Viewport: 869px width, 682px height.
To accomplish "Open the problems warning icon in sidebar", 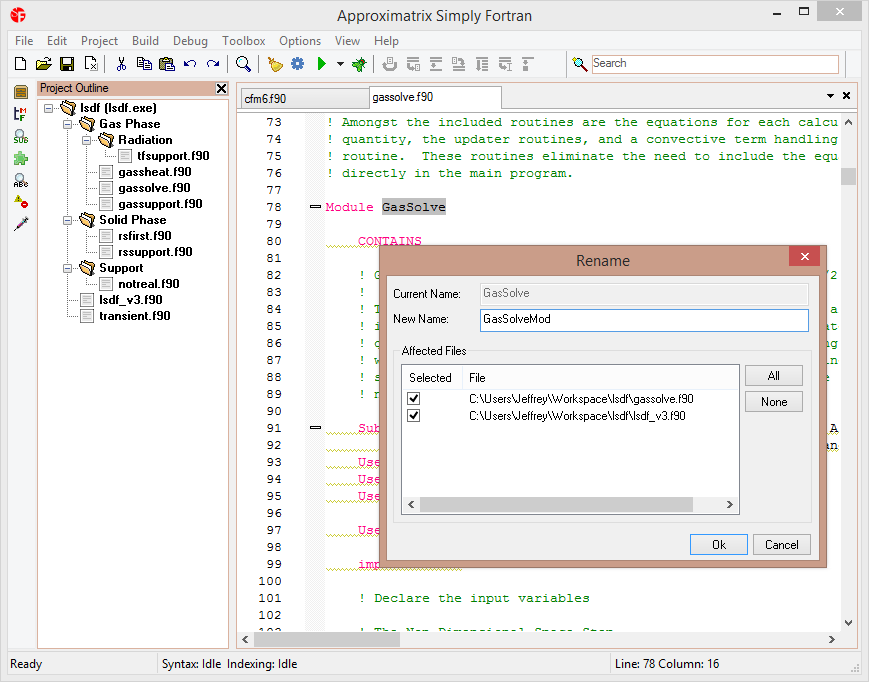I will [20, 202].
